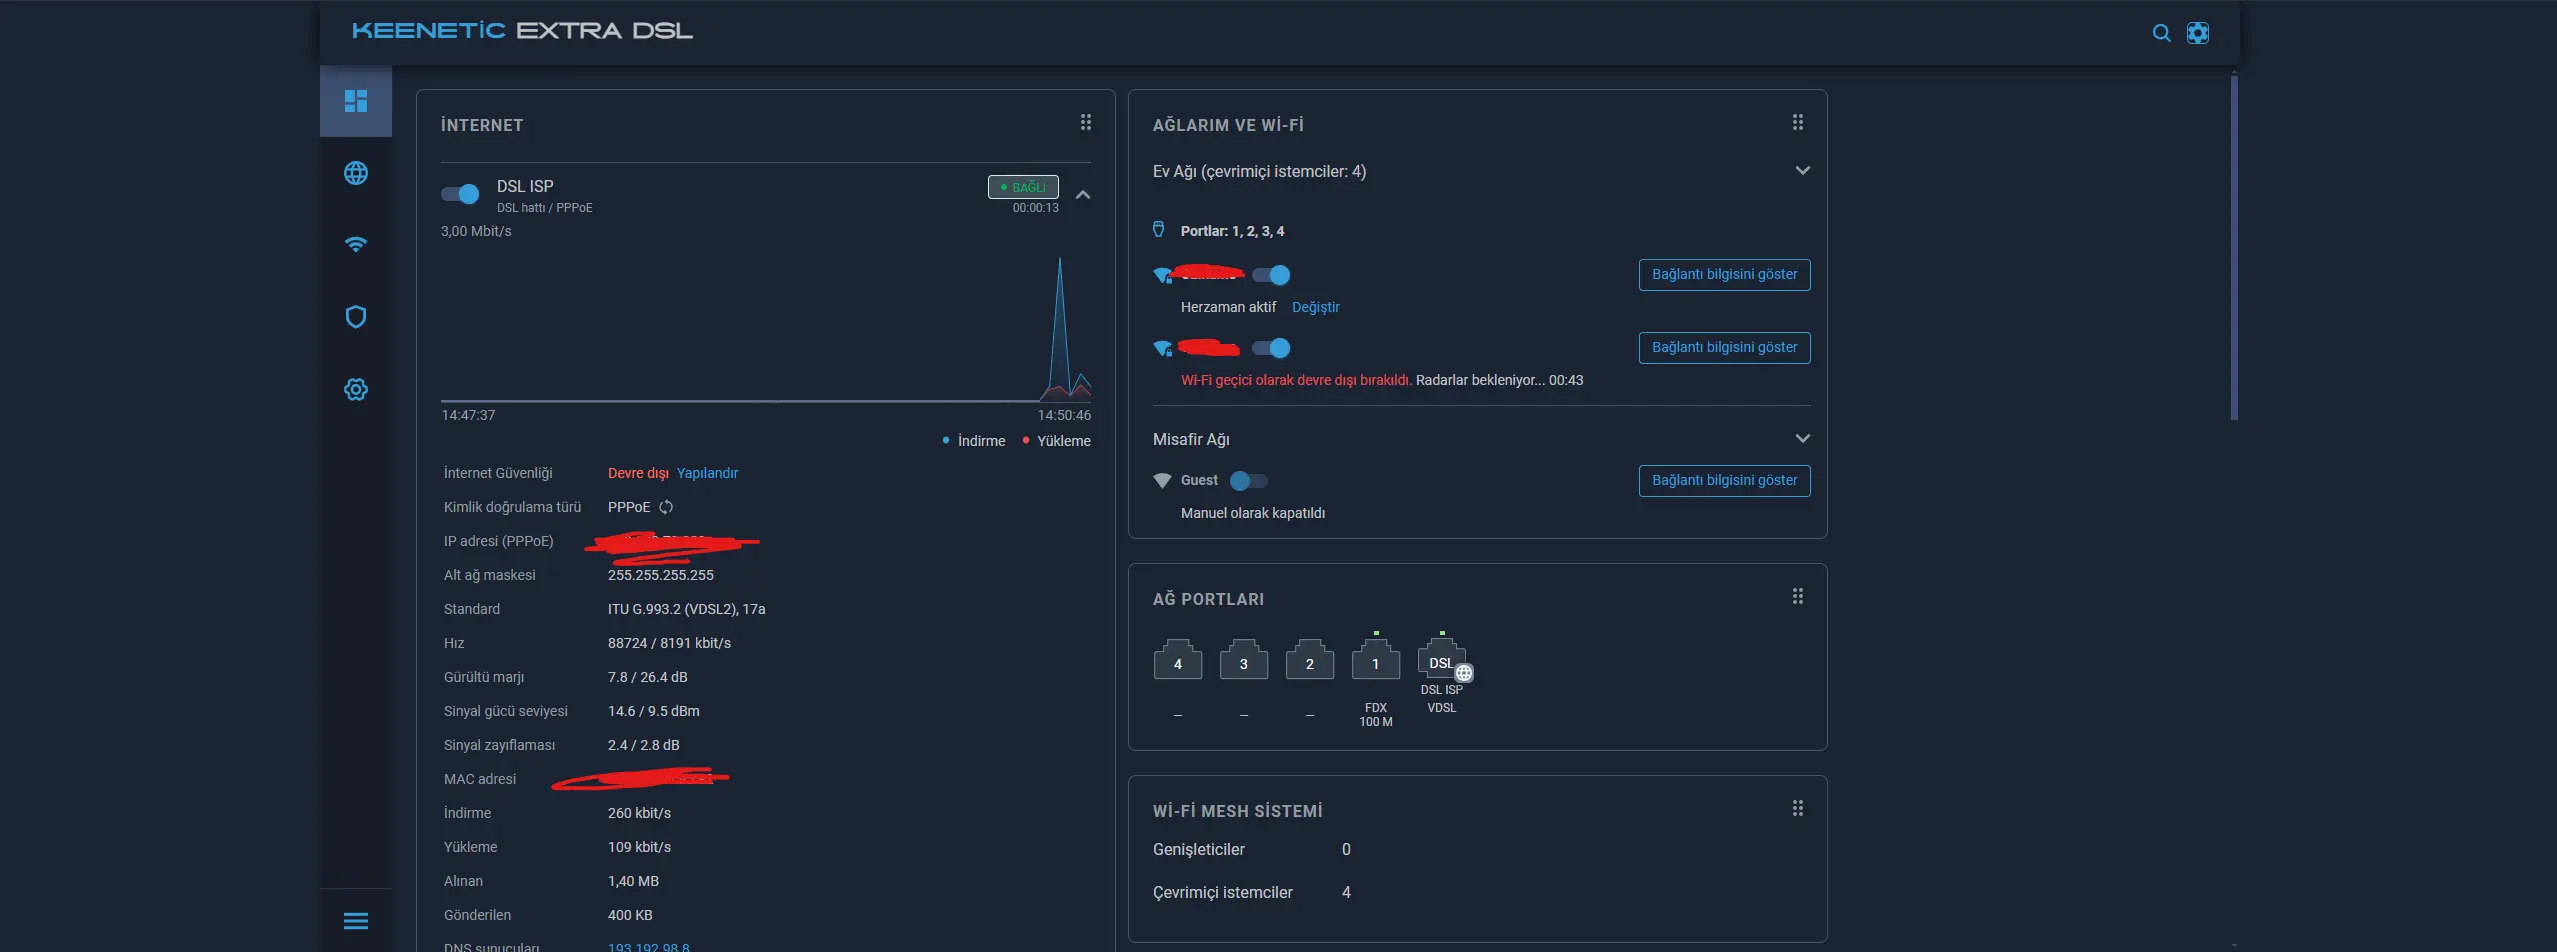Click the Yapılandır link

click(x=707, y=473)
